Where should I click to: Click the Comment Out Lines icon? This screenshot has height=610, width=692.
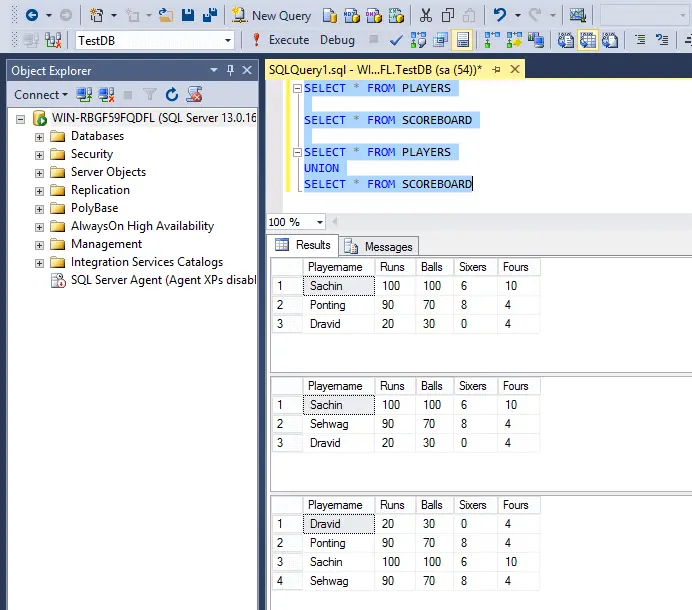(x=640, y=40)
